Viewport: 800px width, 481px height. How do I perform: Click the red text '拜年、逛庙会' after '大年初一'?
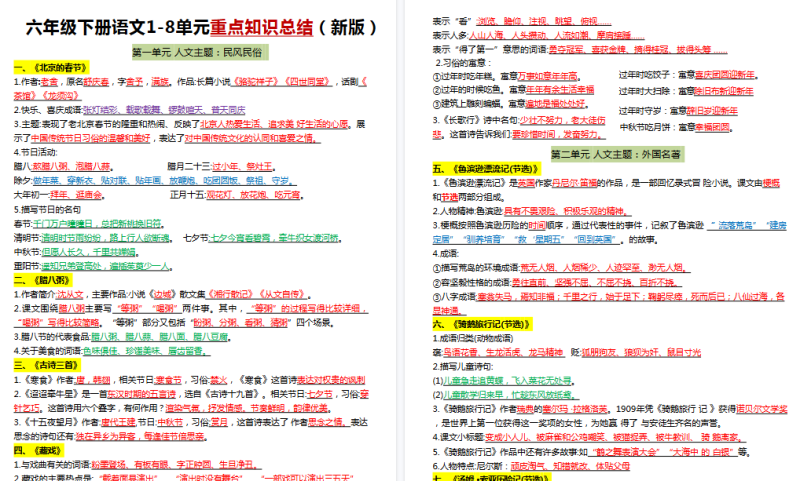click(x=76, y=195)
